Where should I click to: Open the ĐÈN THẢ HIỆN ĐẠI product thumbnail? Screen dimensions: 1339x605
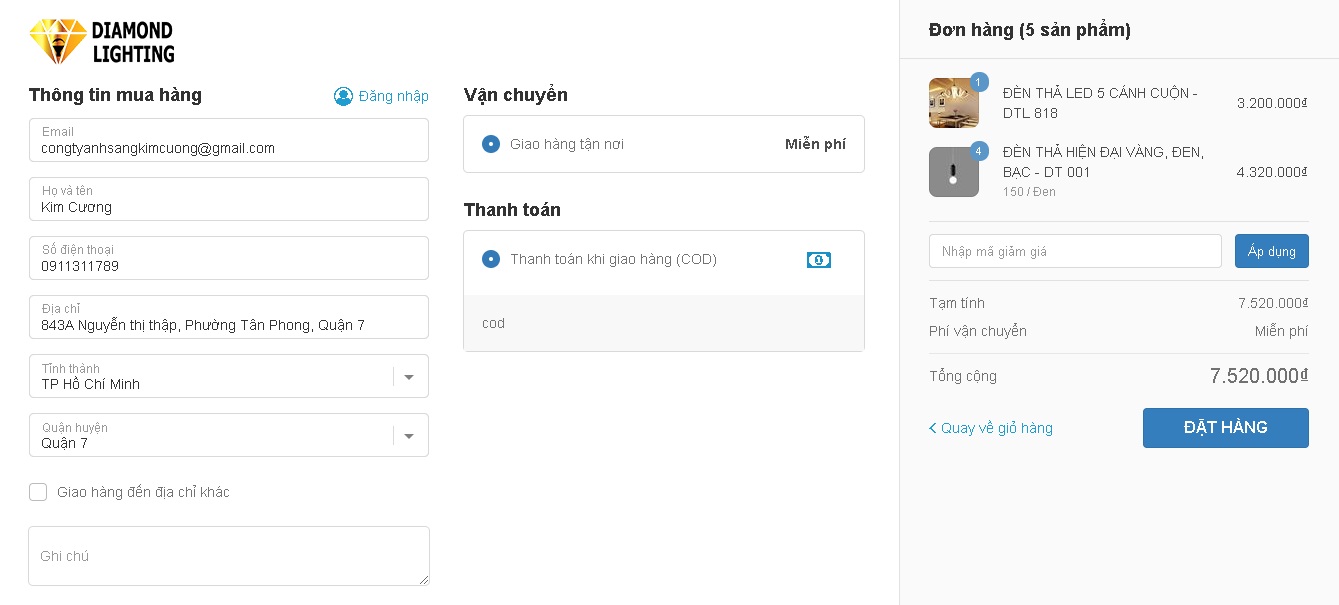click(x=953, y=172)
